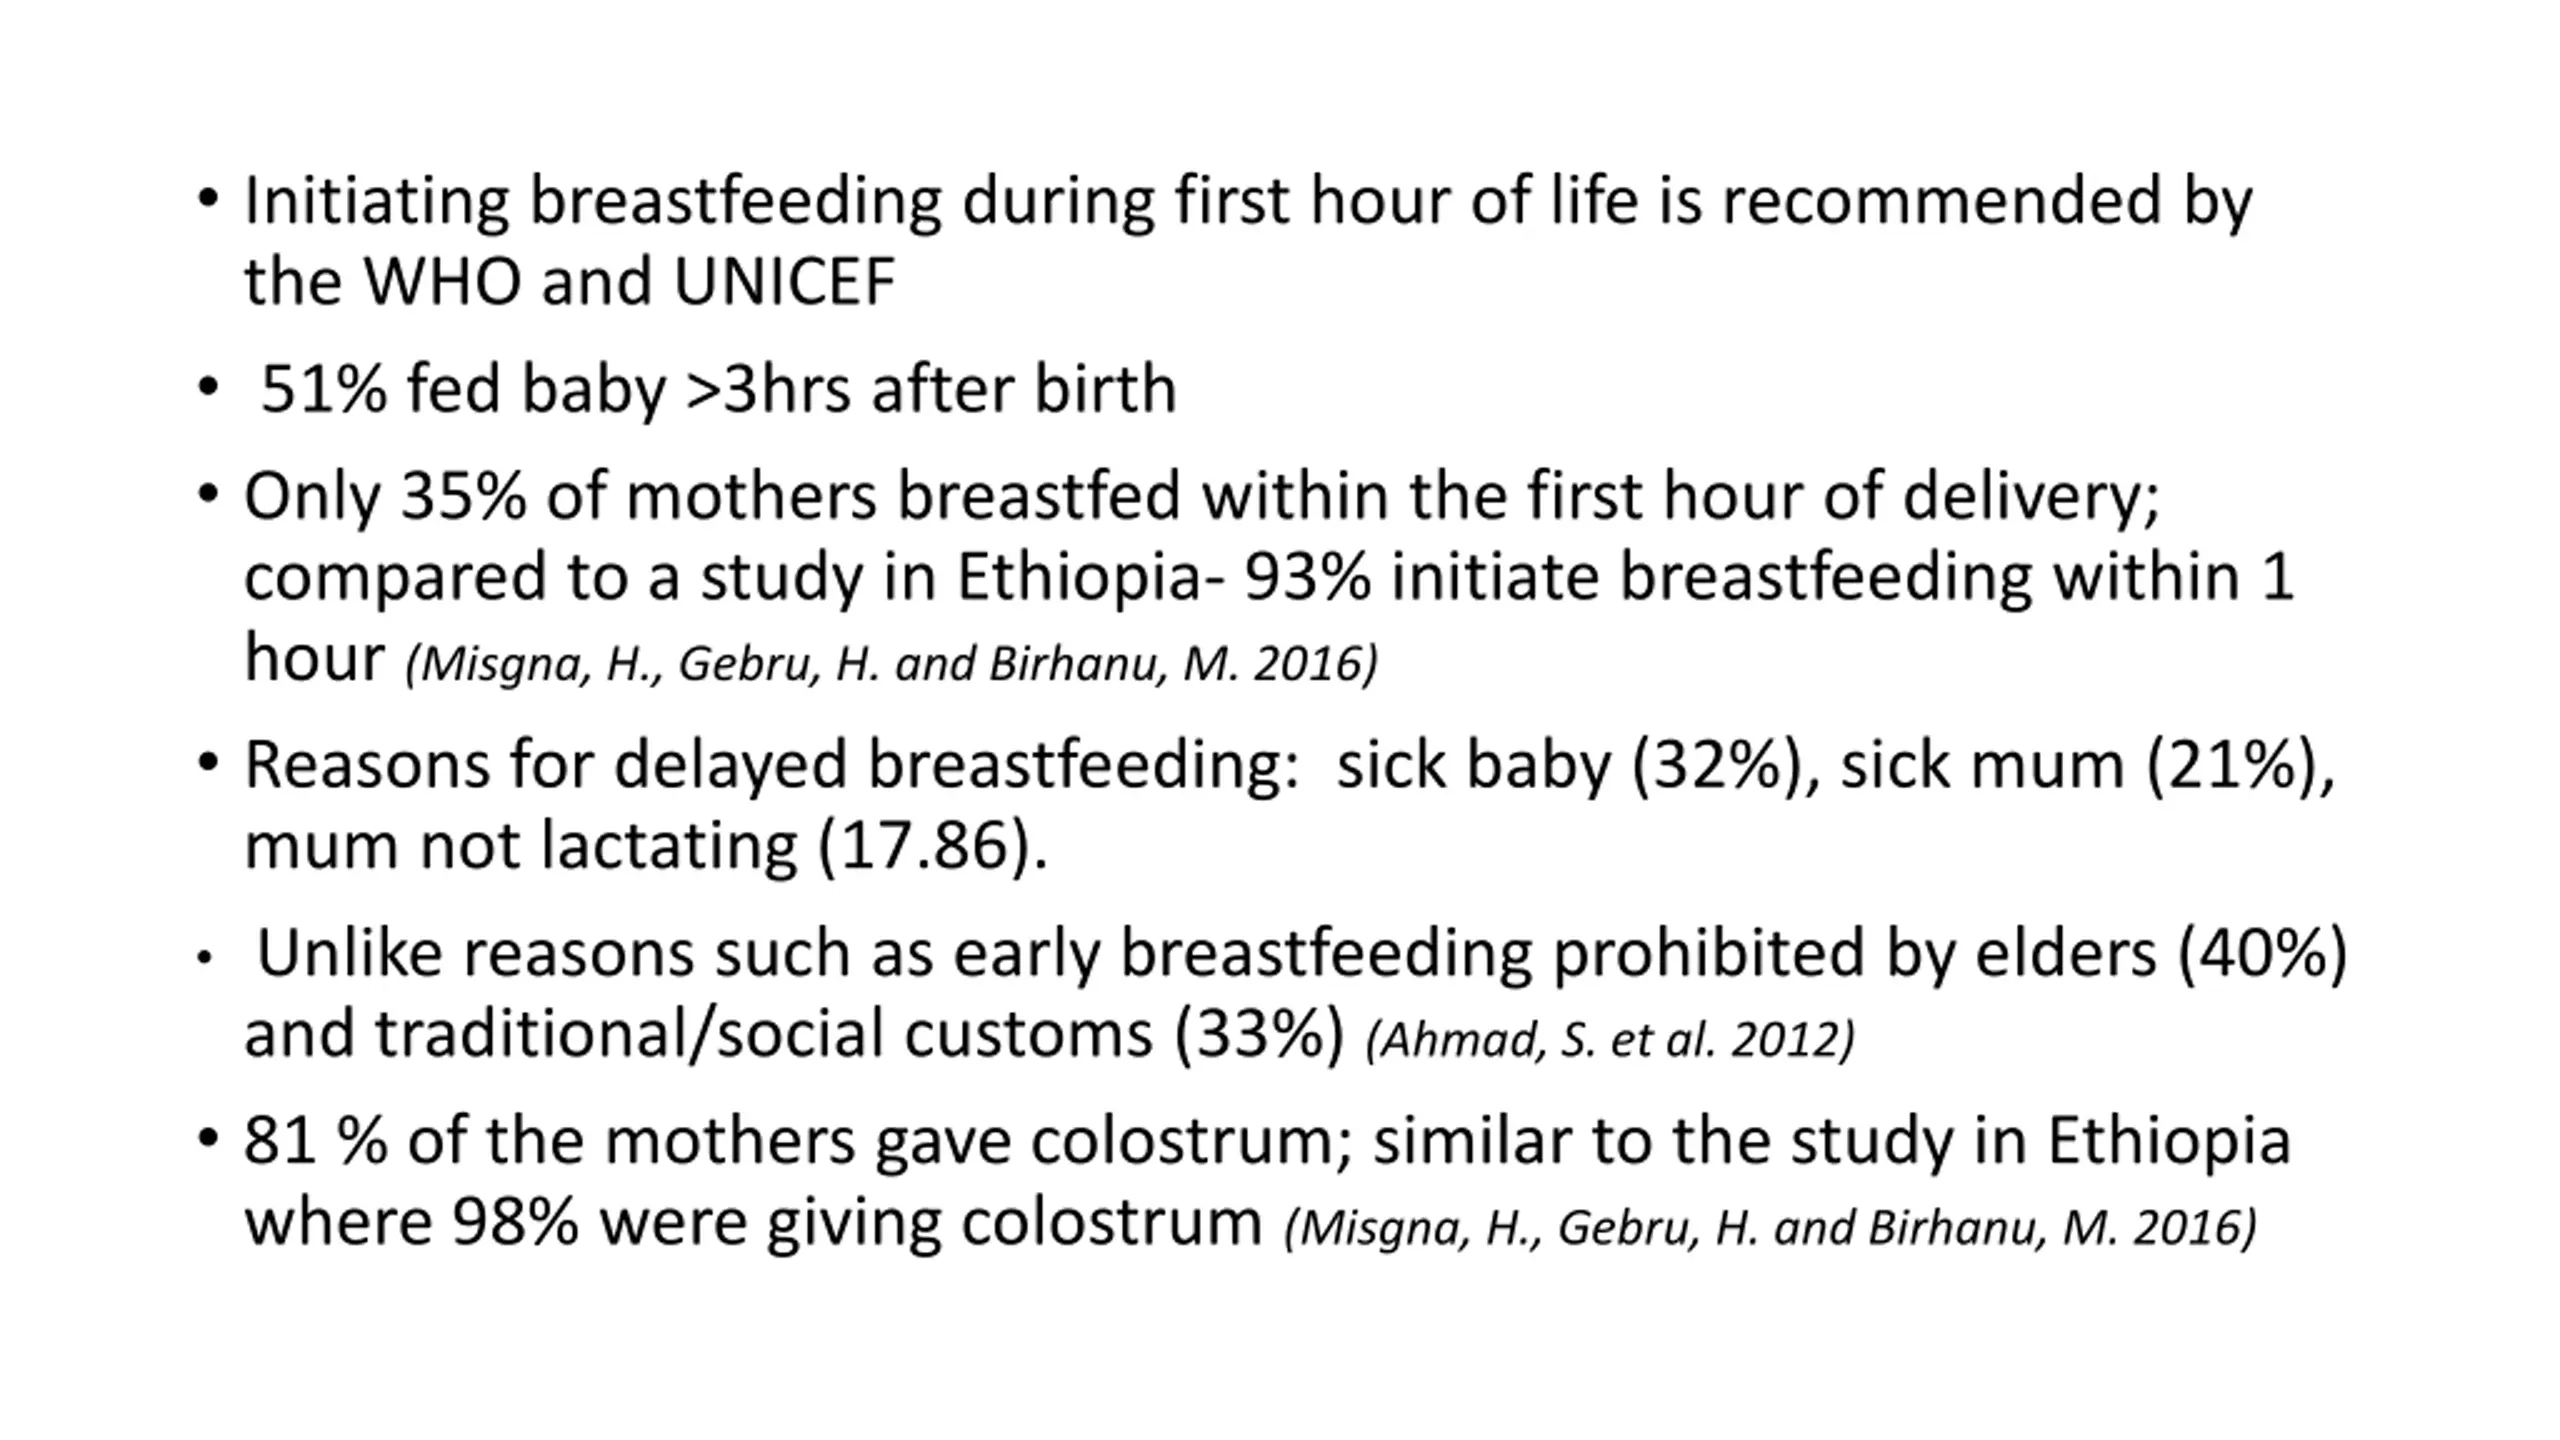2560x1440 pixels.
Task: Click the text "mum not lactating (17.86)"
Action: [645, 846]
